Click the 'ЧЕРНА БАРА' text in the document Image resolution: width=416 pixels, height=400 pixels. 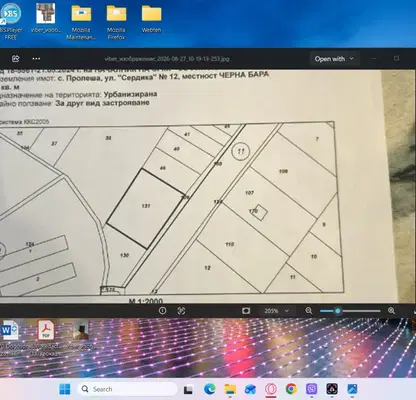(244, 75)
